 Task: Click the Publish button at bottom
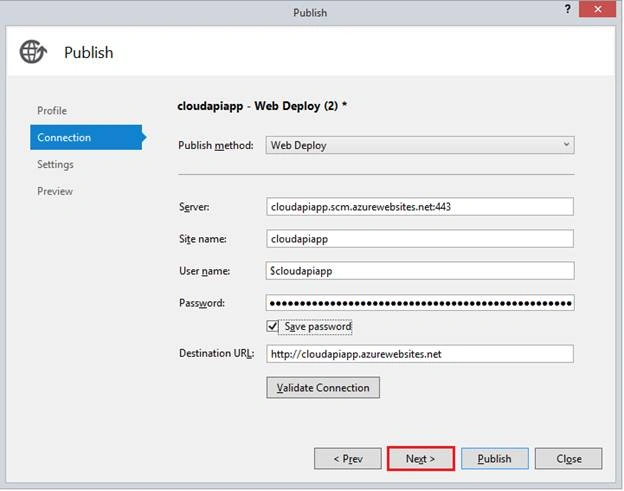[495, 459]
